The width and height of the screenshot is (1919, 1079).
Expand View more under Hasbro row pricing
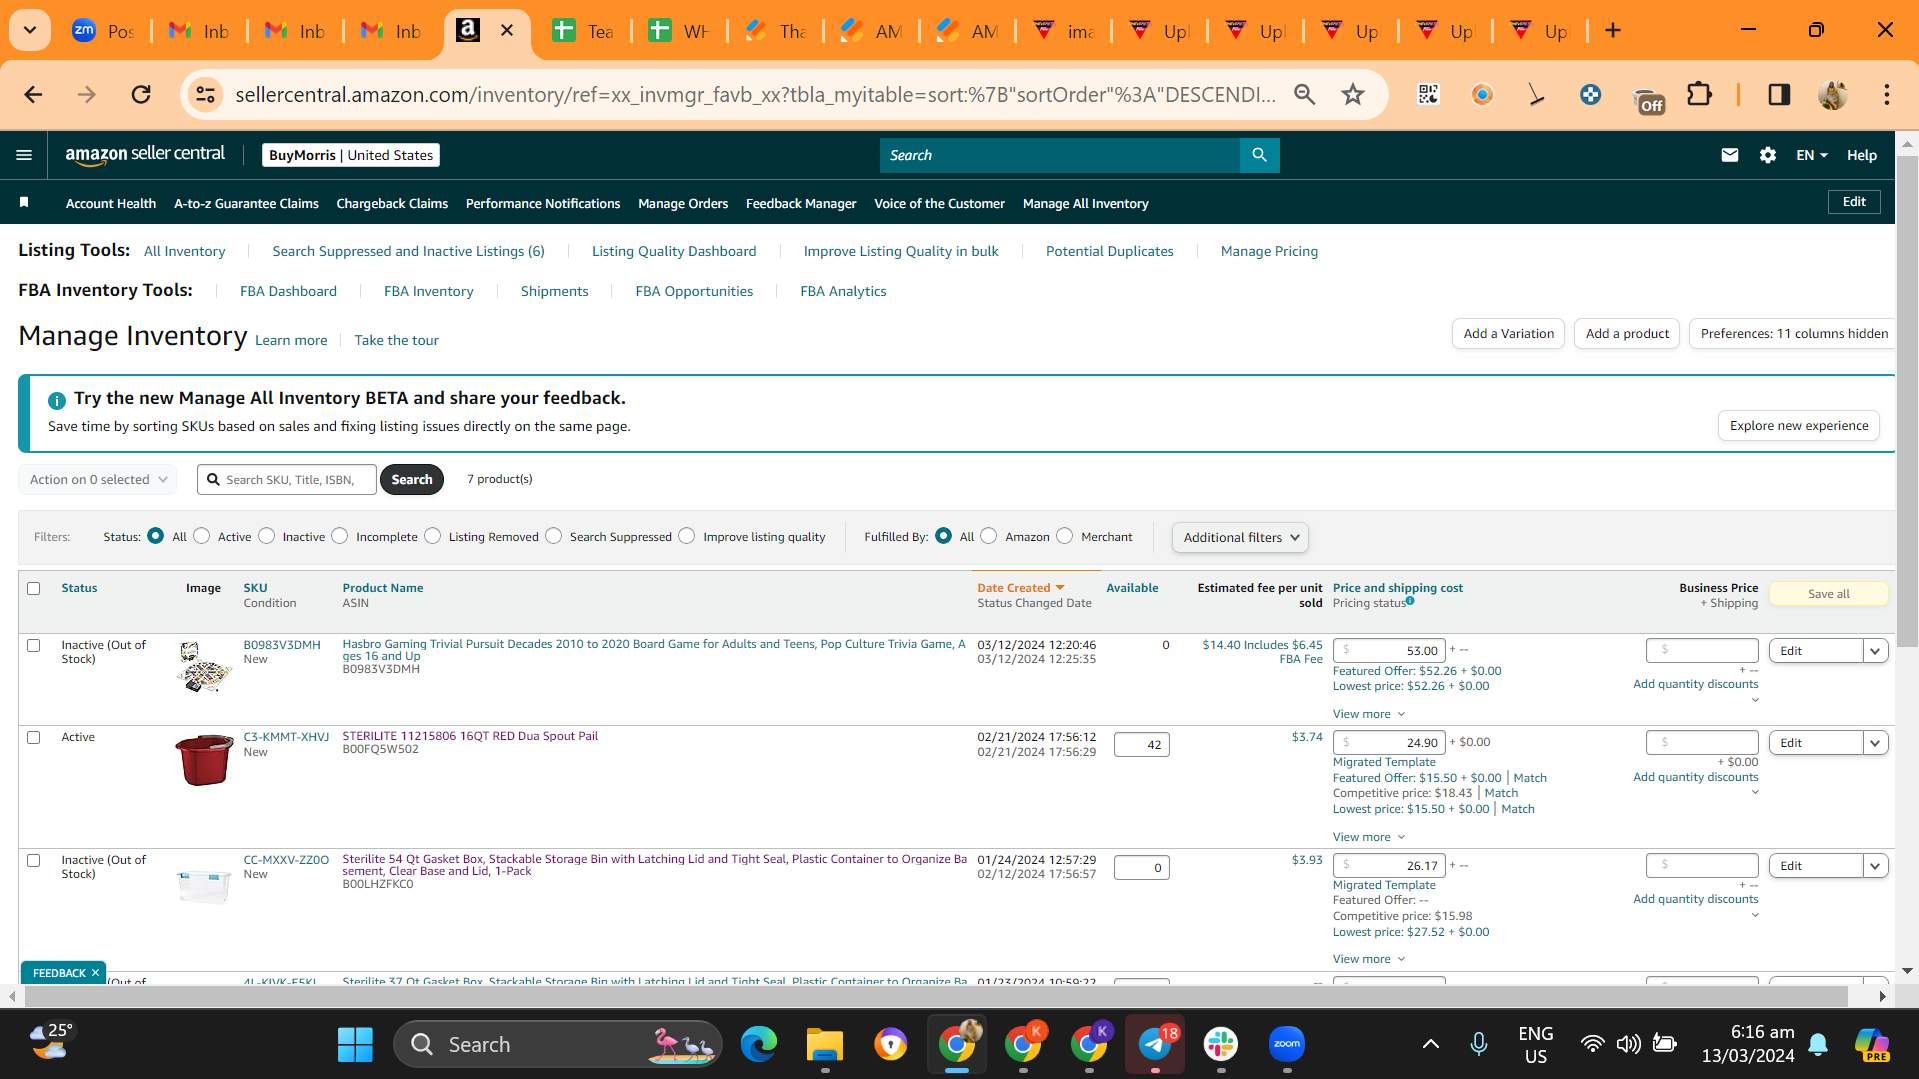pyautogui.click(x=1369, y=714)
